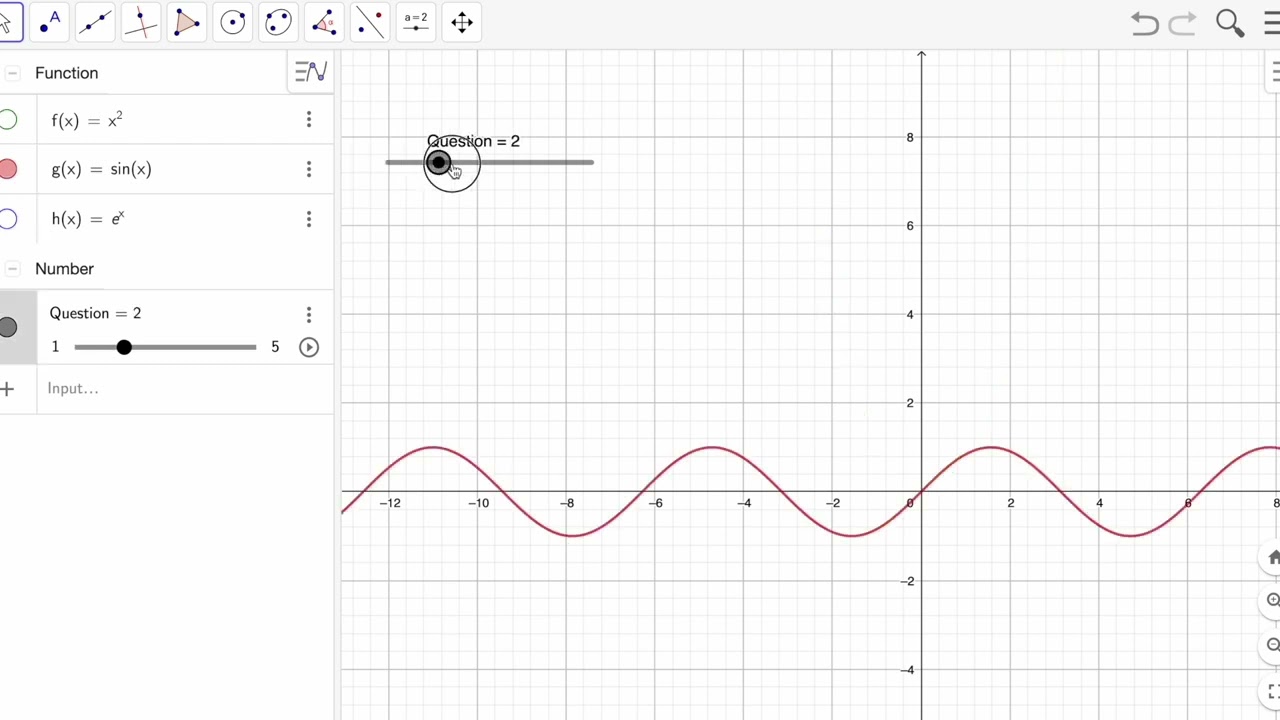
Task: Show the h(x) = eˣ graph
Action: tap(8, 218)
